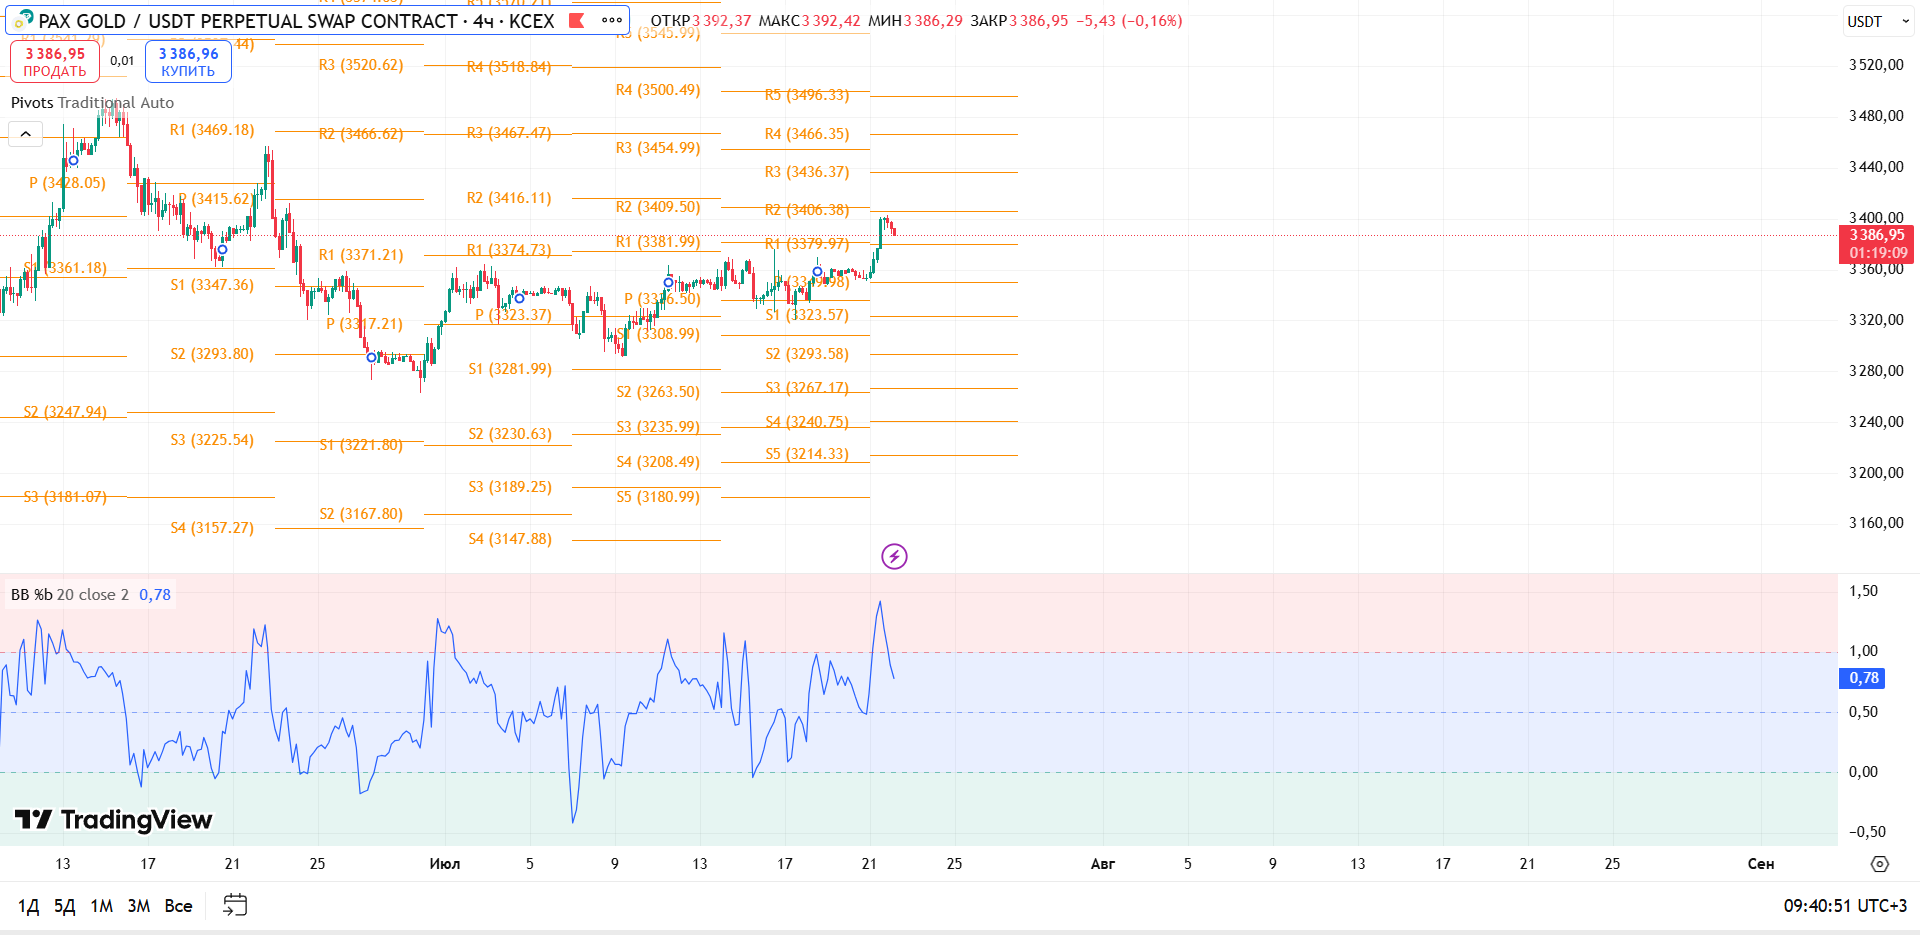This screenshot has width=1920, height=935.
Task: Open the USDT currency dropdown
Action: pos(1877,21)
